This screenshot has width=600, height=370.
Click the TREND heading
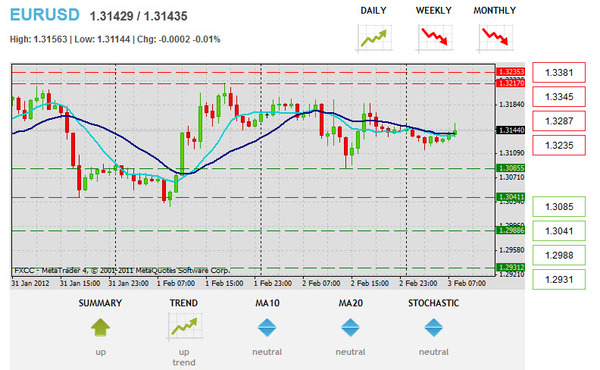(x=184, y=303)
